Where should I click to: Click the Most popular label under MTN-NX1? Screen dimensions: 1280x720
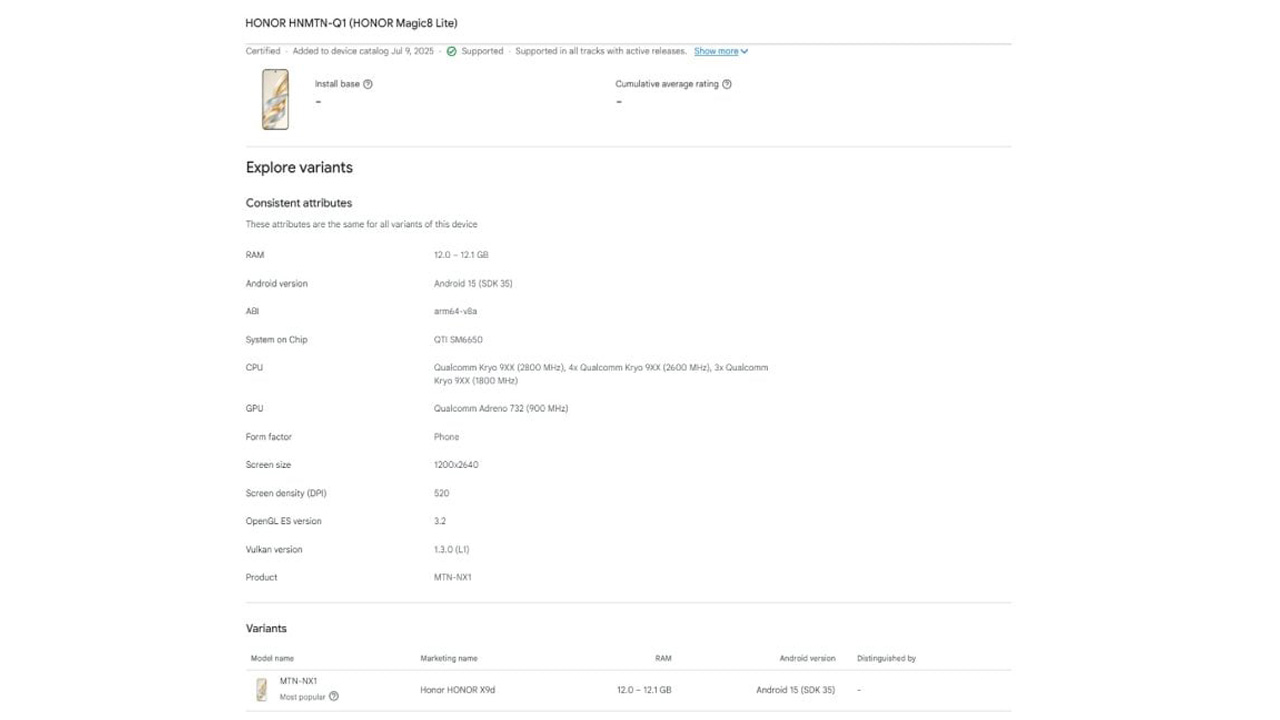[302, 697]
